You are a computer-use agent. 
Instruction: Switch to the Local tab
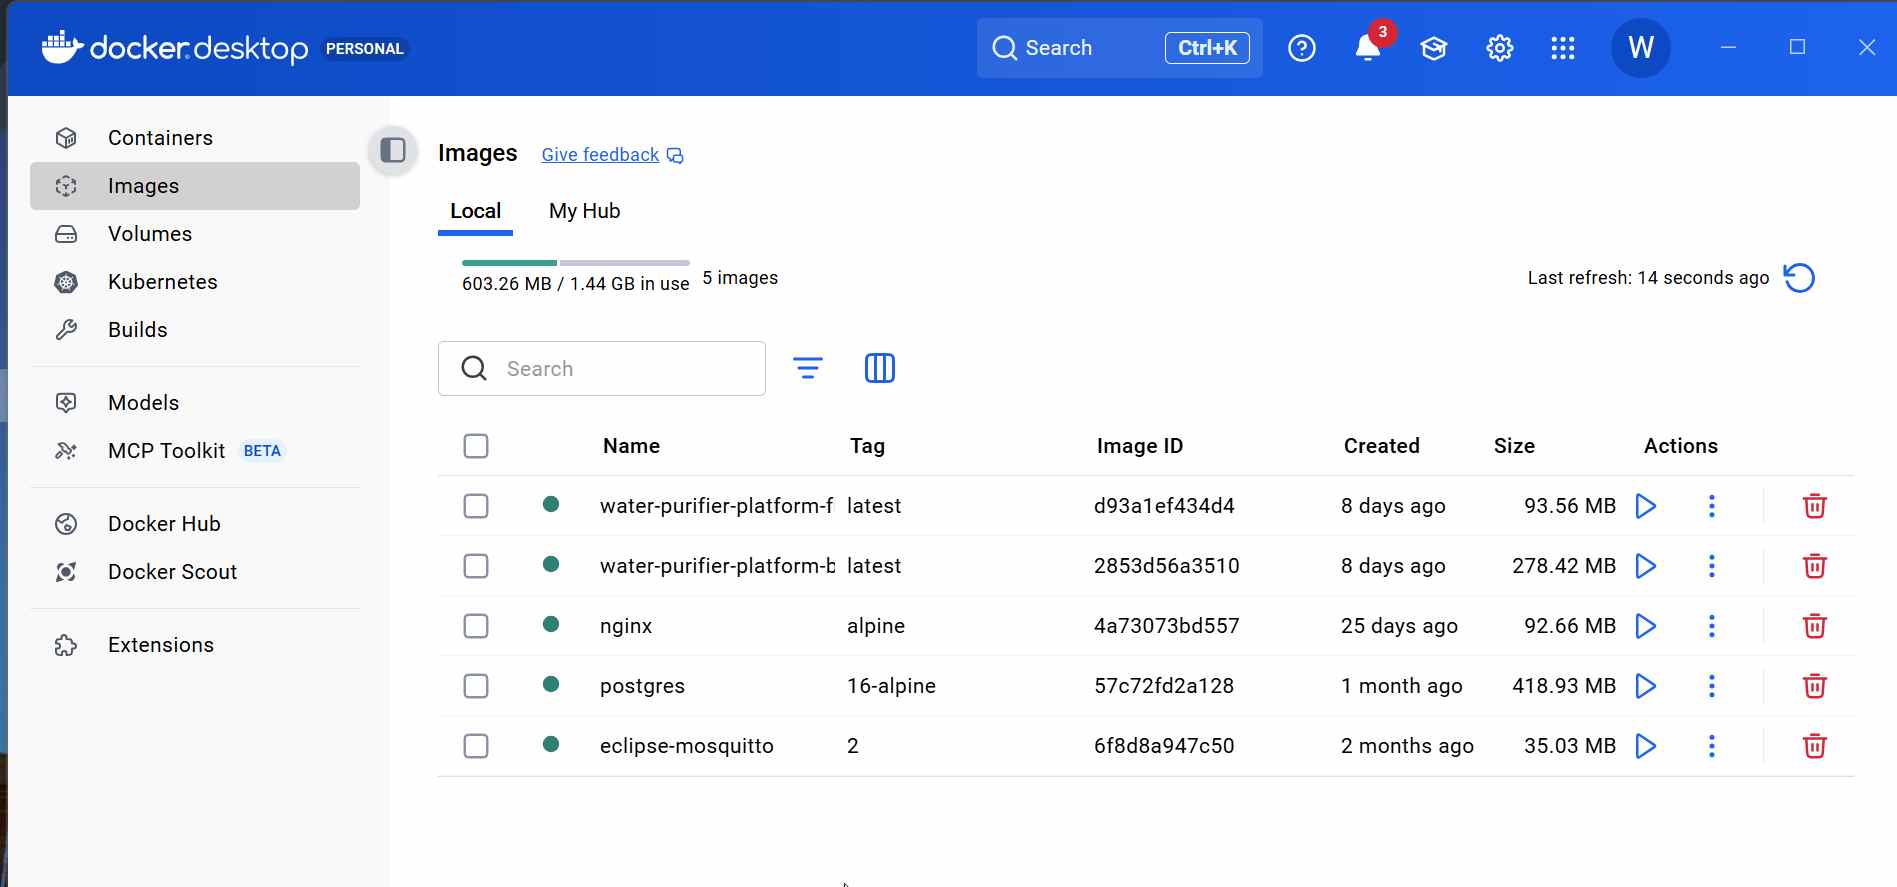[x=475, y=211]
